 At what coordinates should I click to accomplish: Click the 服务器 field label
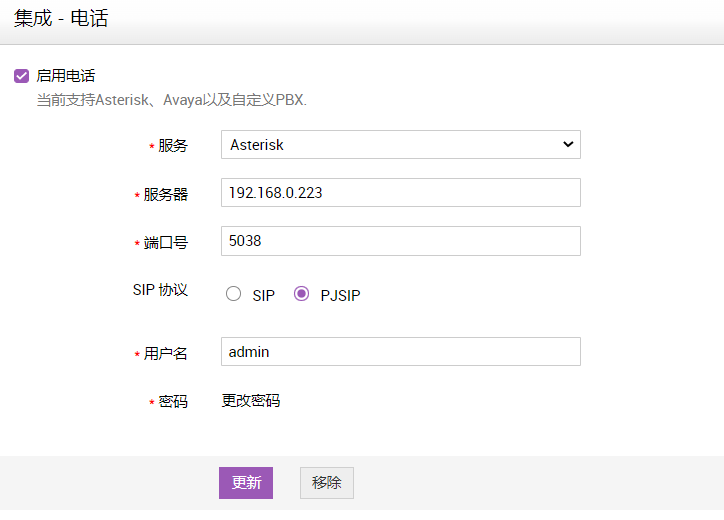pos(165,194)
